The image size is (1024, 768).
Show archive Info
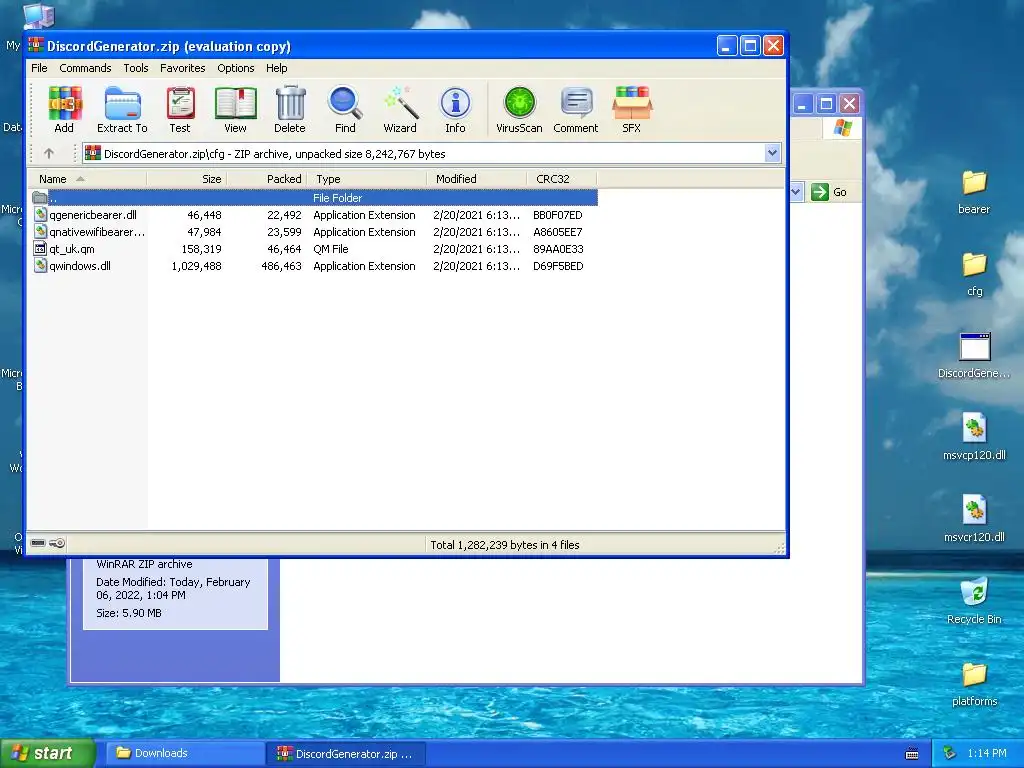(x=455, y=109)
